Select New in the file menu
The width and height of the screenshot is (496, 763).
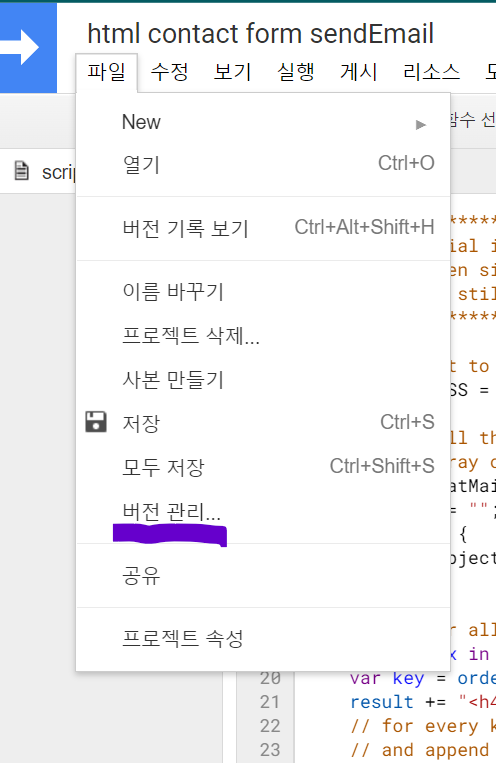[263, 122]
